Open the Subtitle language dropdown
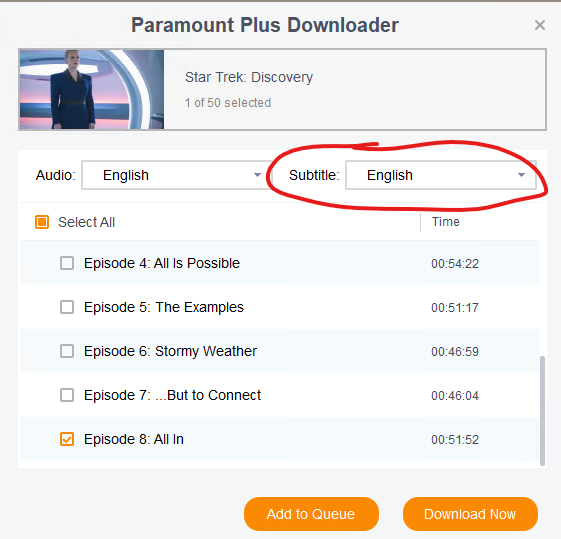The image size is (561, 539). (x=441, y=175)
